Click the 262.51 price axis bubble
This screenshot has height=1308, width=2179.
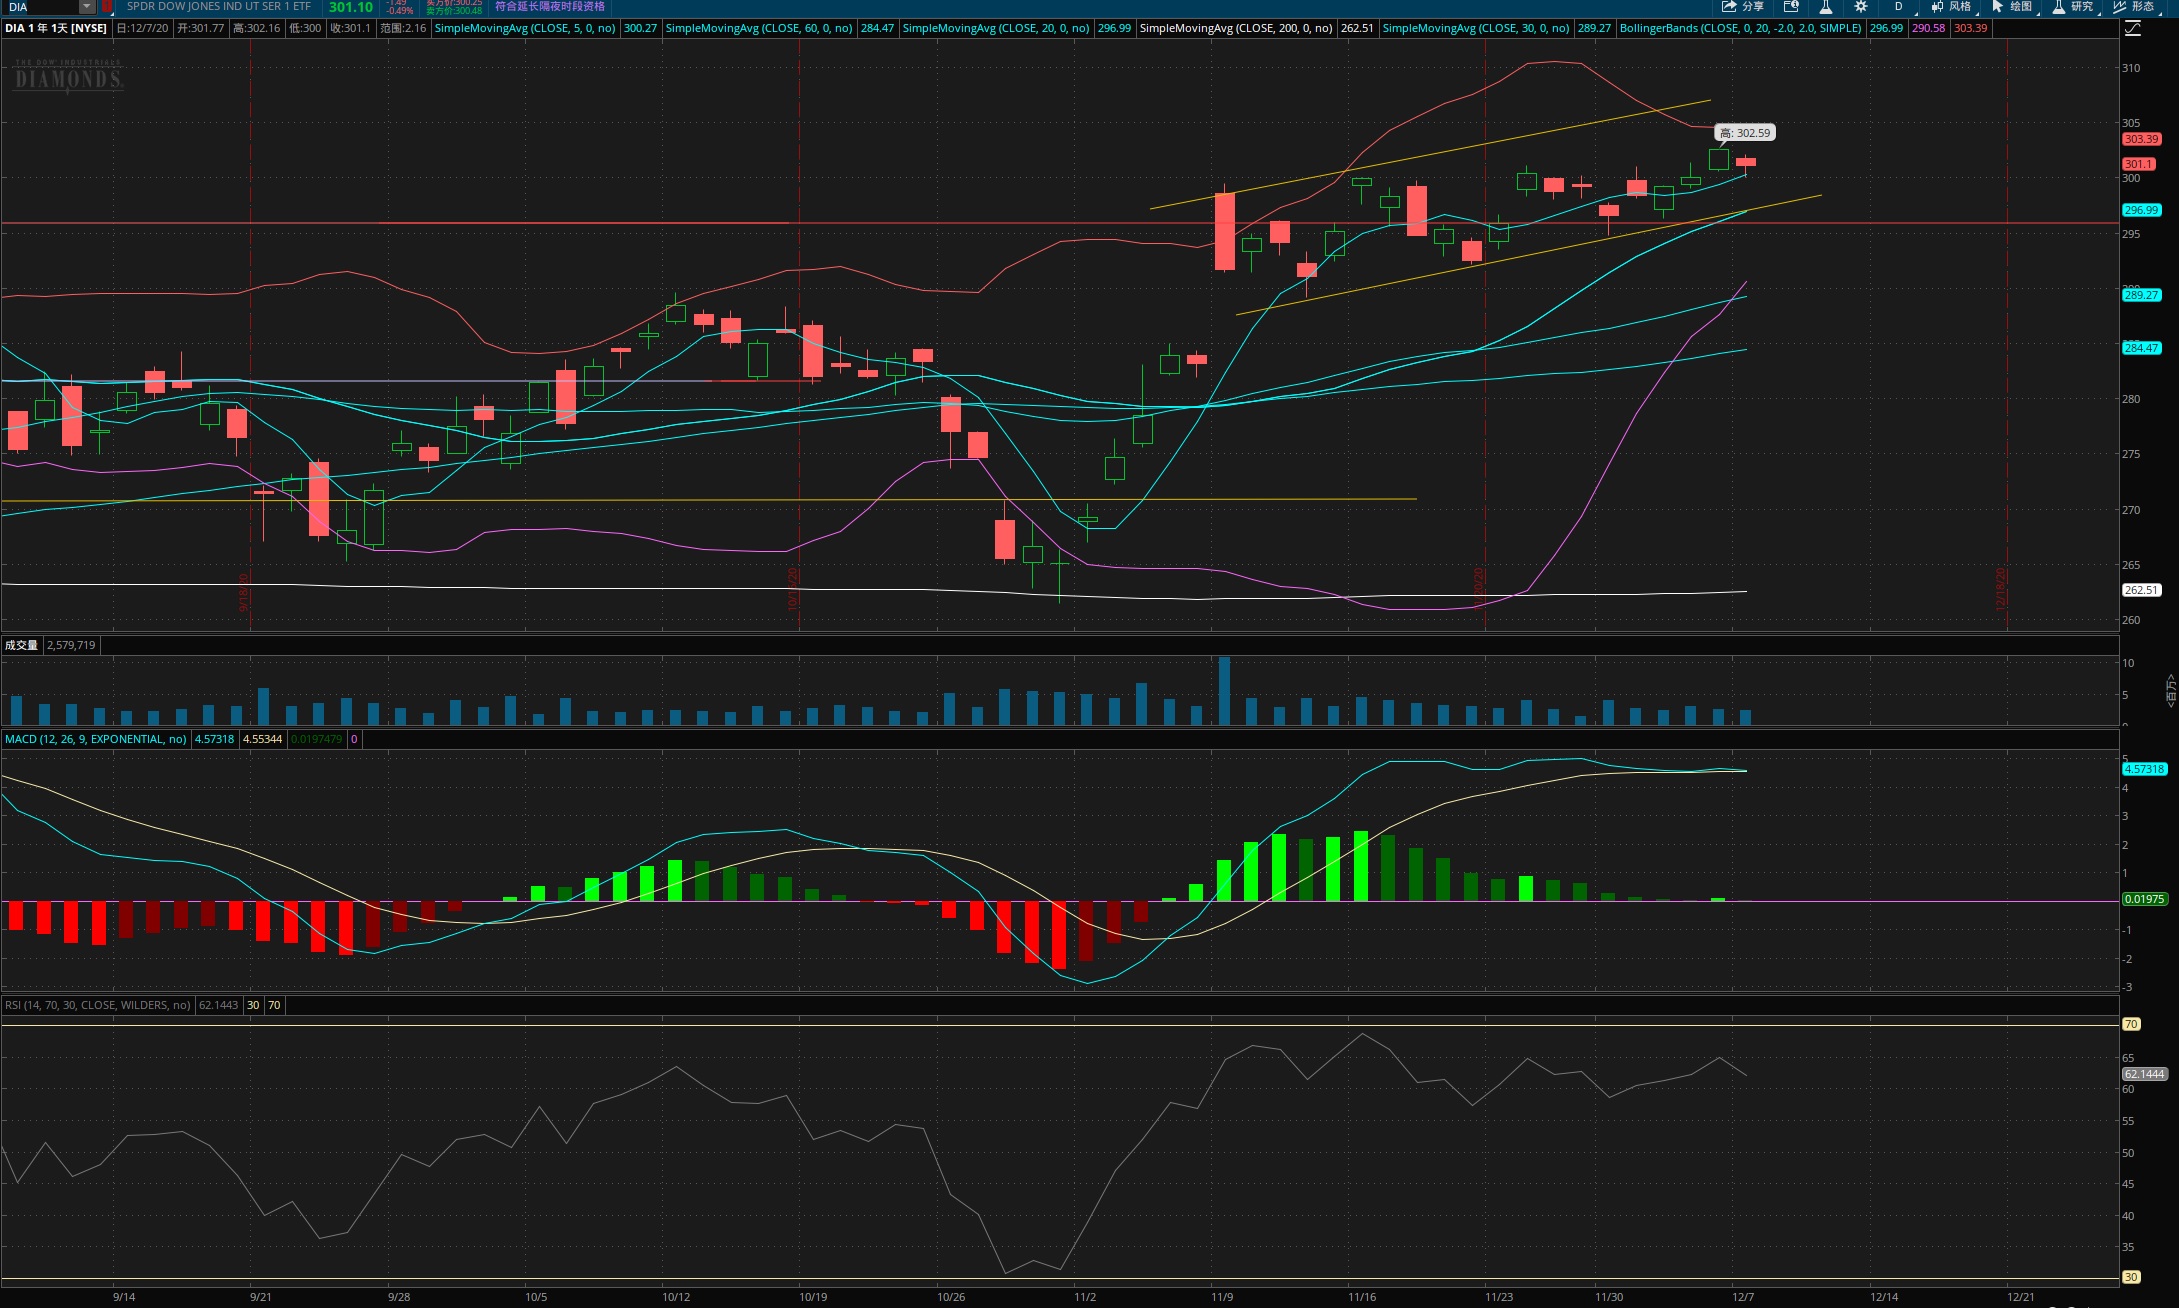(2141, 590)
